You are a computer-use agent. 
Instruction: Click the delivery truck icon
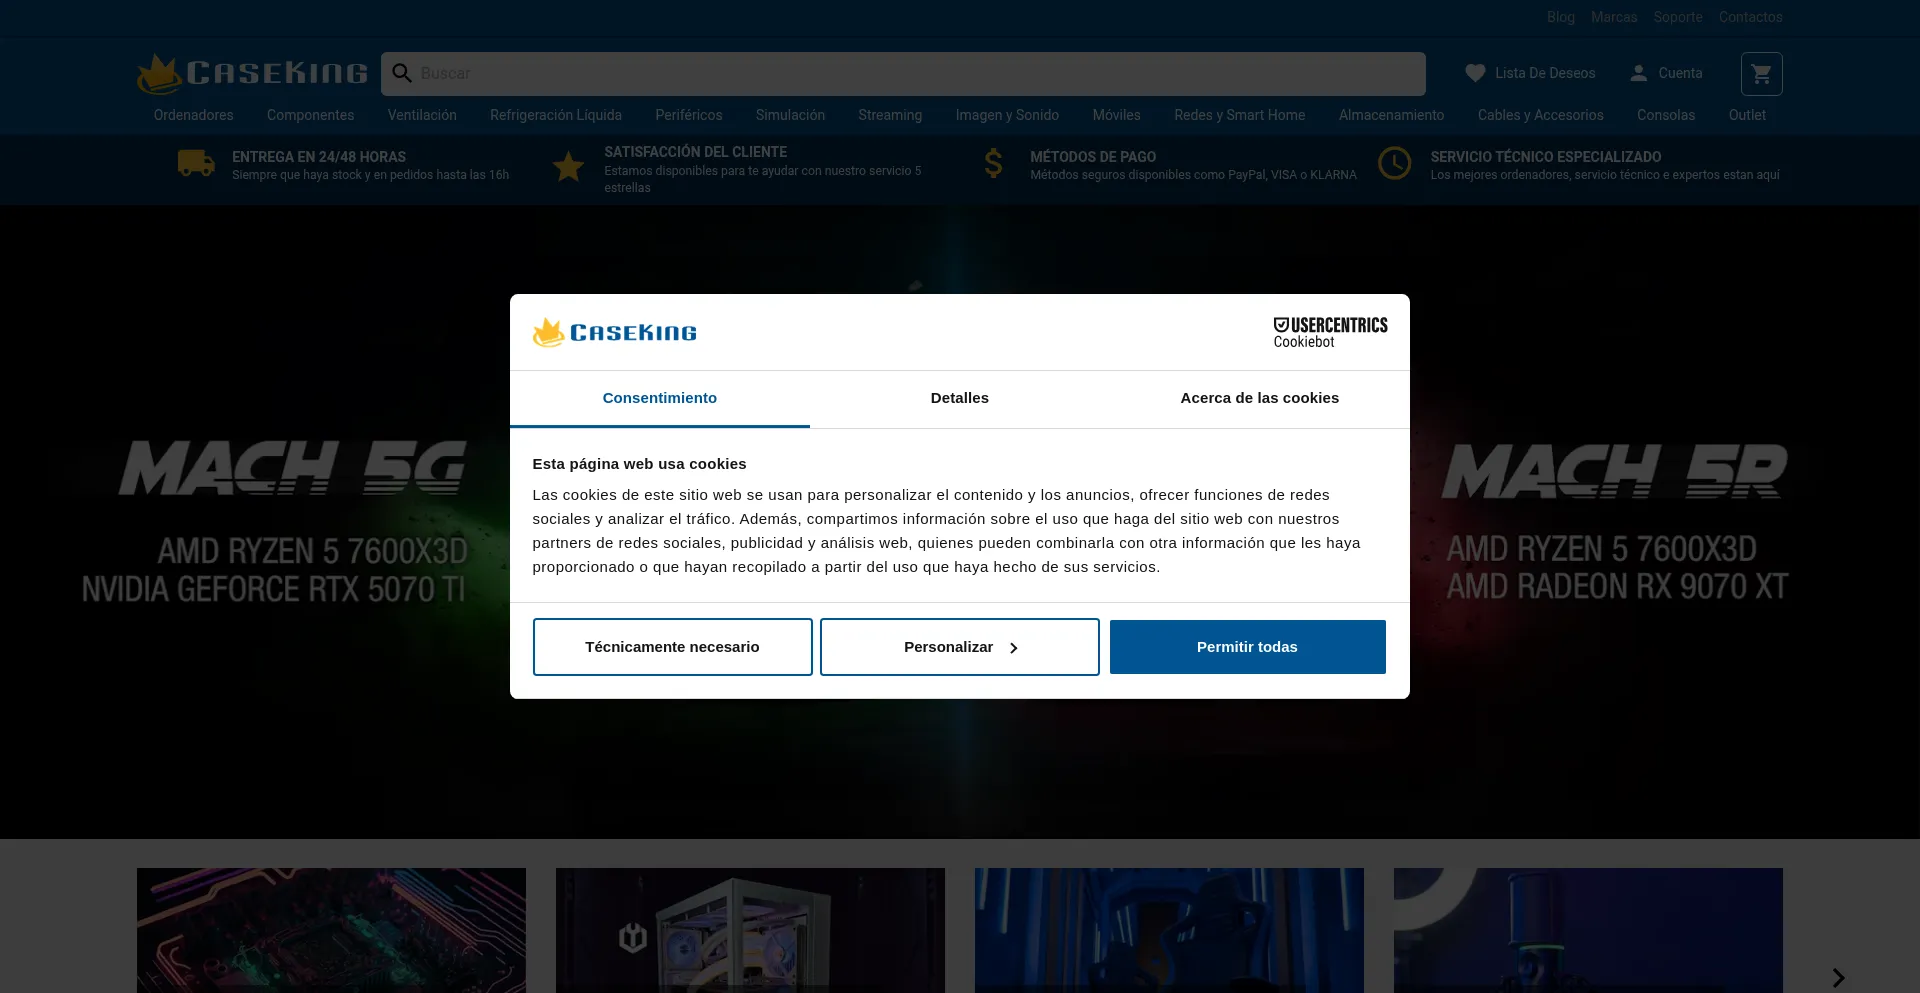(196, 163)
